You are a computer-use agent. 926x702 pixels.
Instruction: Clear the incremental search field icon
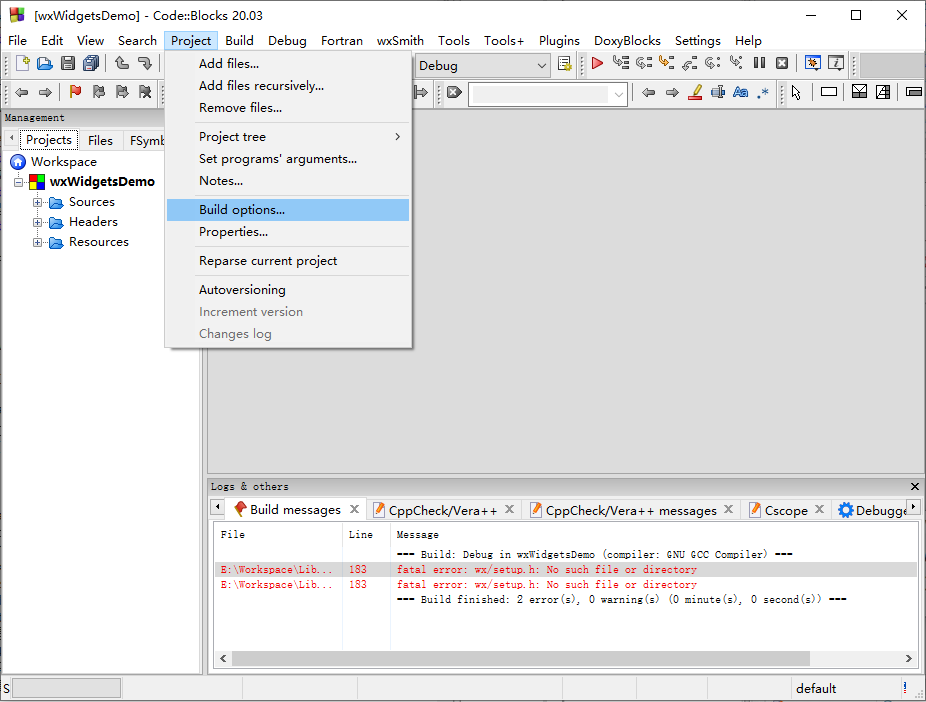(x=454, y=92)
